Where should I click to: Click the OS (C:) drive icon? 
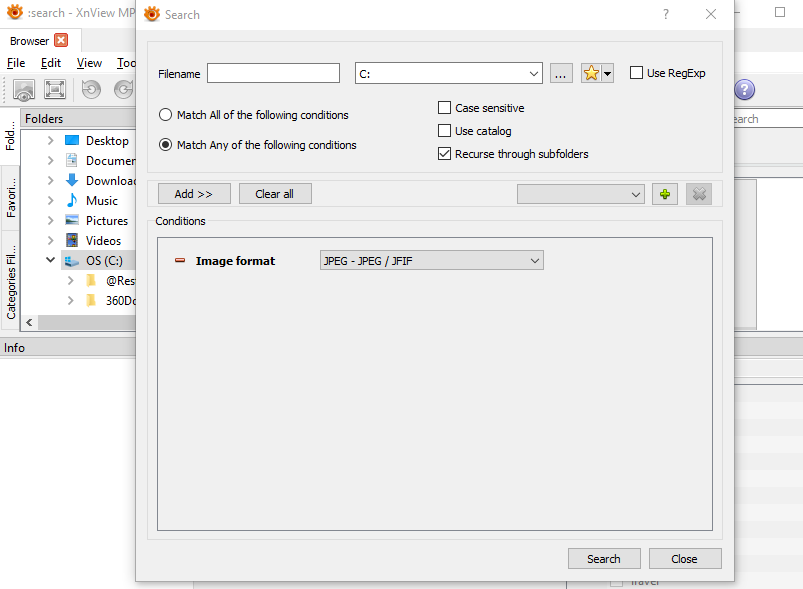click(72, 261)
